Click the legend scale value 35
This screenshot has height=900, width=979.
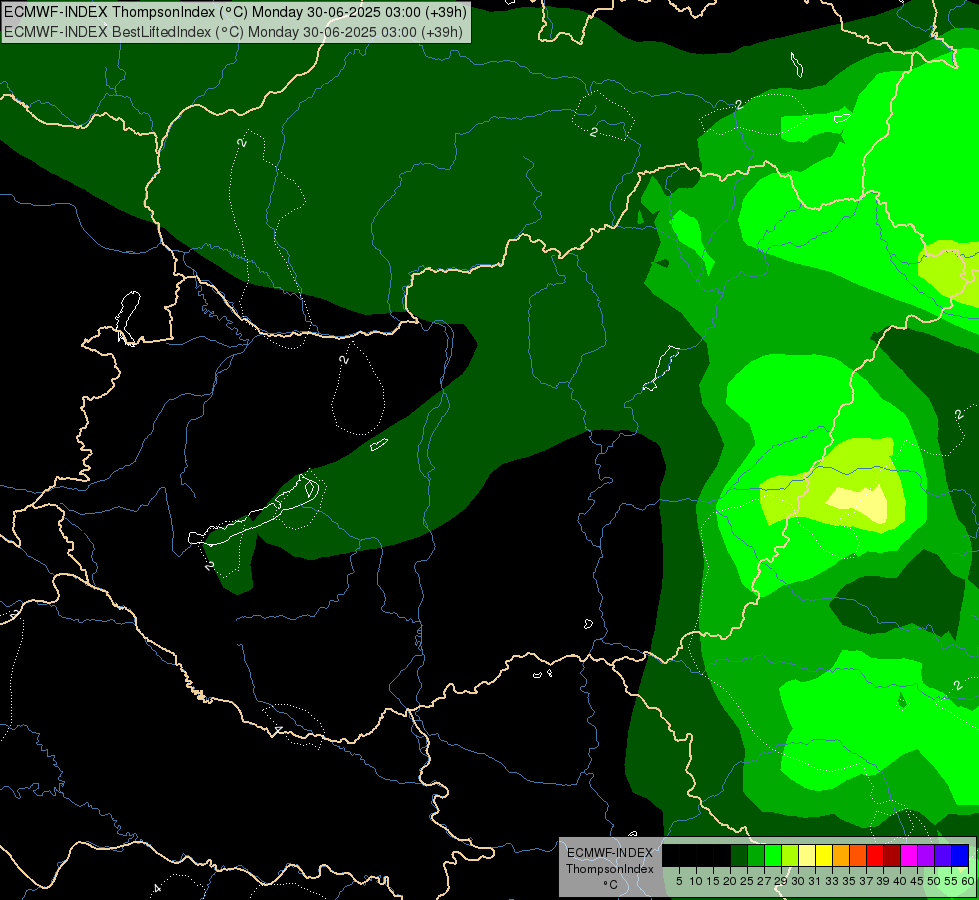tap(849, 881)
